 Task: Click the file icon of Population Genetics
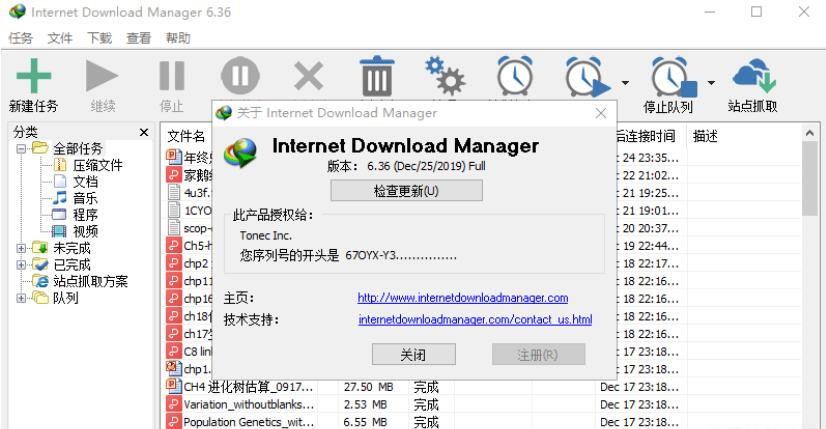pos(174,422)
